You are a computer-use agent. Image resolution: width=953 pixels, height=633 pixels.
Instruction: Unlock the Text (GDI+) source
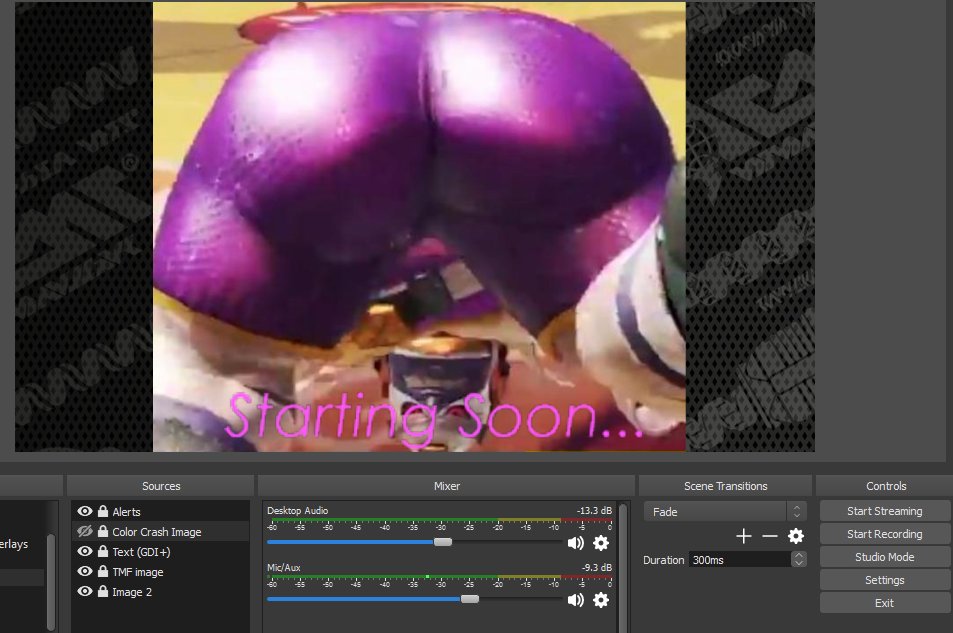tap(103, 552)
